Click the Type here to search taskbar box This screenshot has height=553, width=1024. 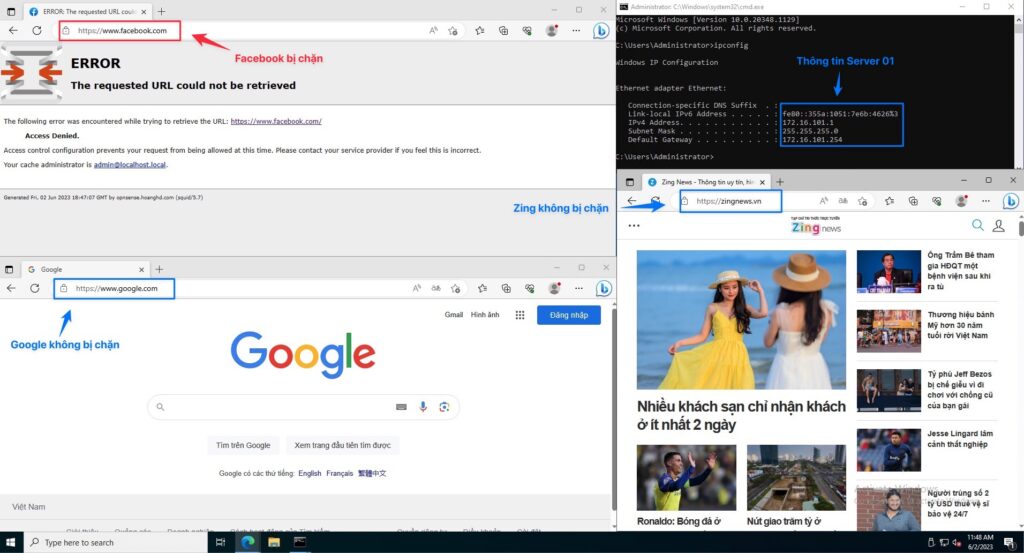pyautogui.click(x=116, y=542)
